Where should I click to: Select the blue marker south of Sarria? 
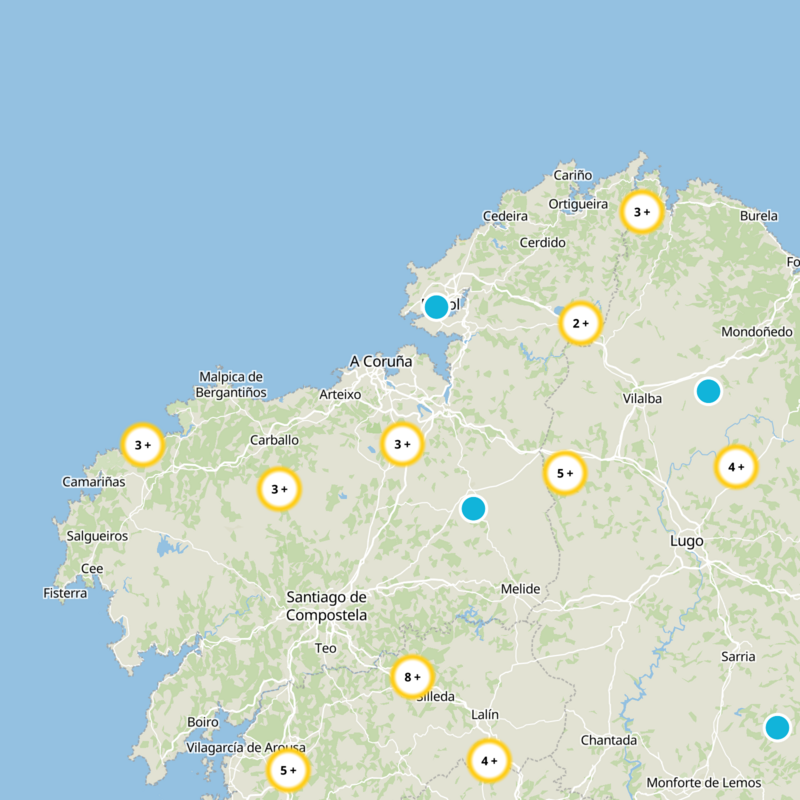point(777,728)
